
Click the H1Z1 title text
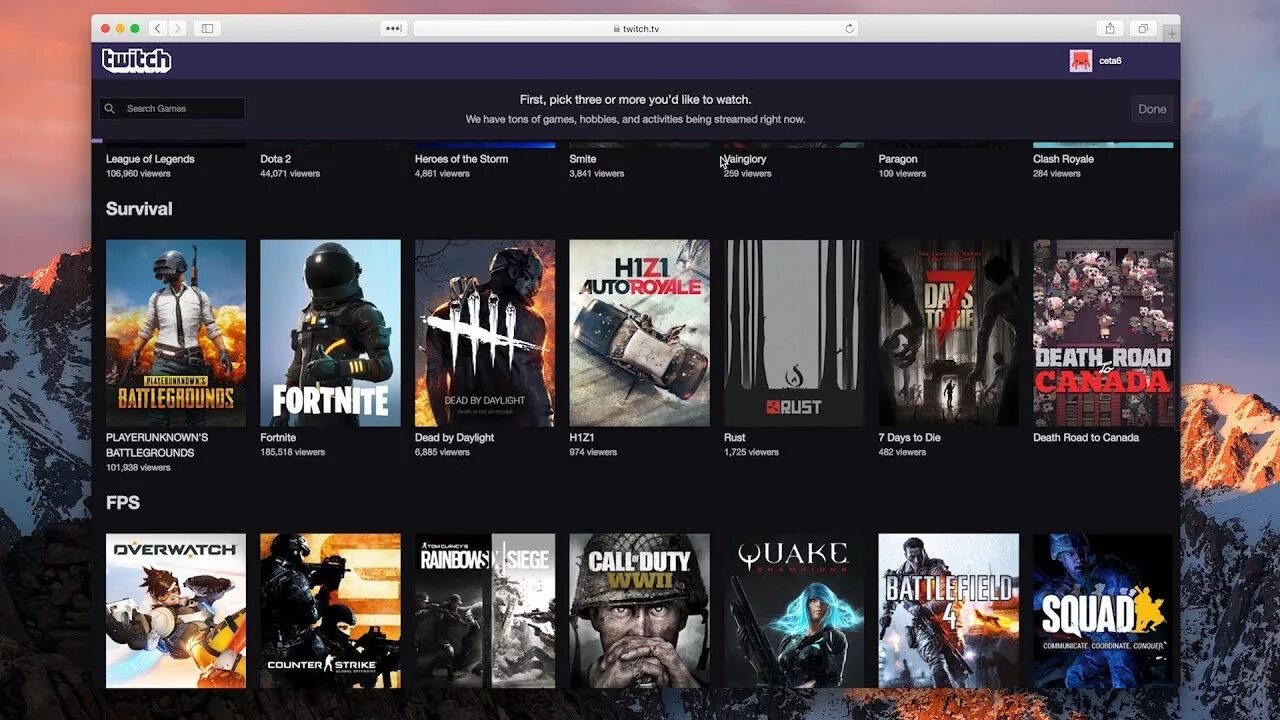pos(582,437)
